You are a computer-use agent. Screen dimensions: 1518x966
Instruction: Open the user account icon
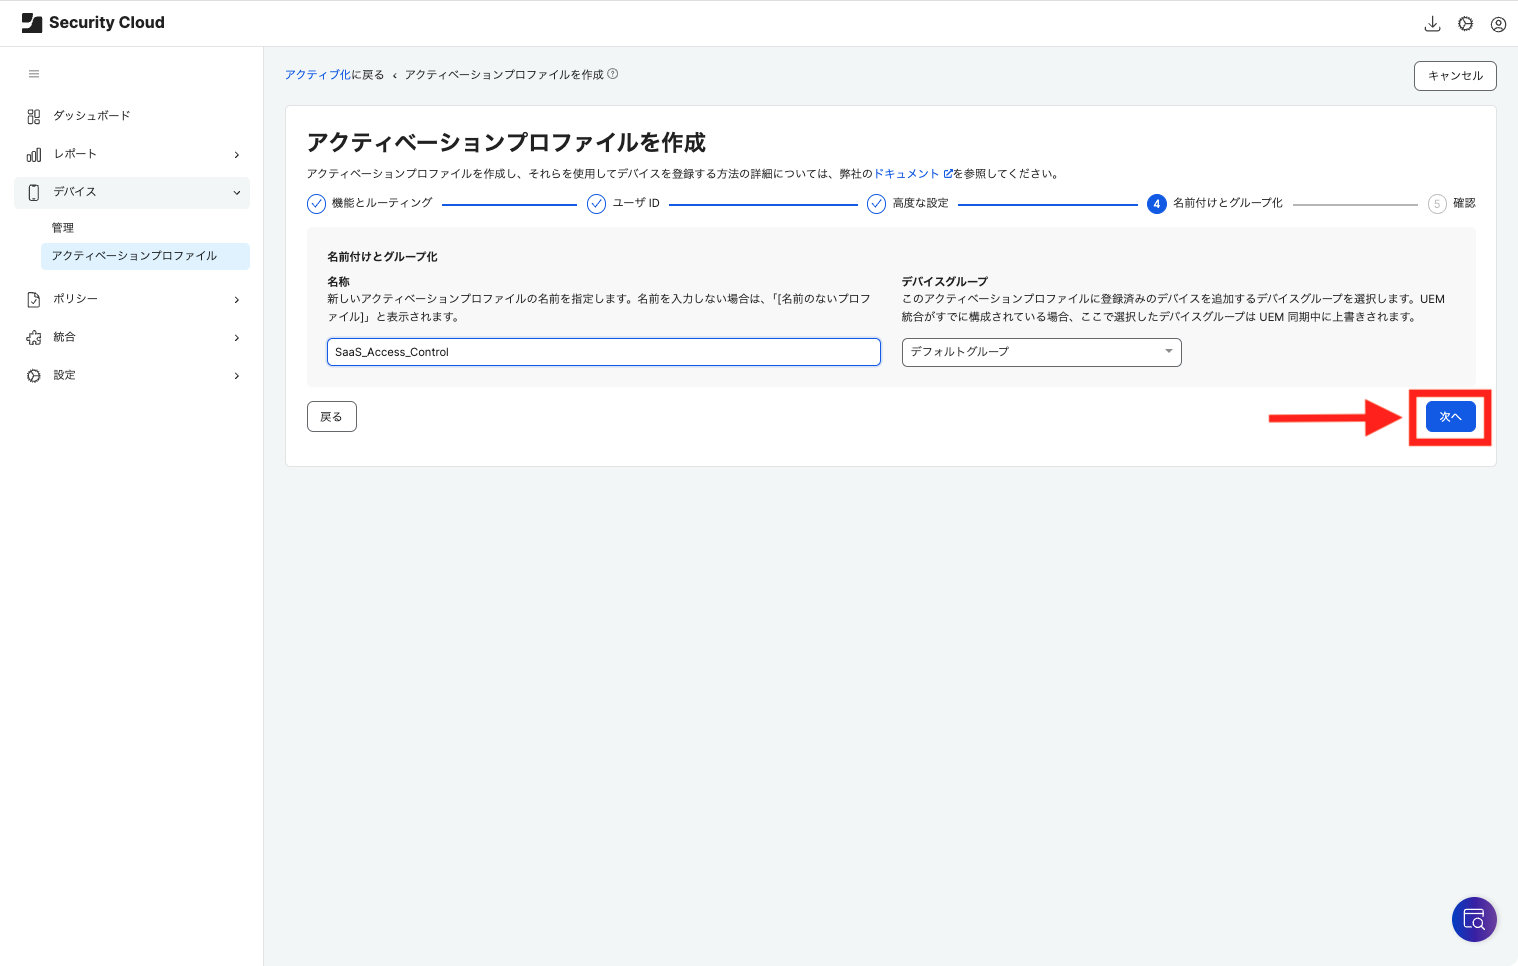tap(1498, 24)
